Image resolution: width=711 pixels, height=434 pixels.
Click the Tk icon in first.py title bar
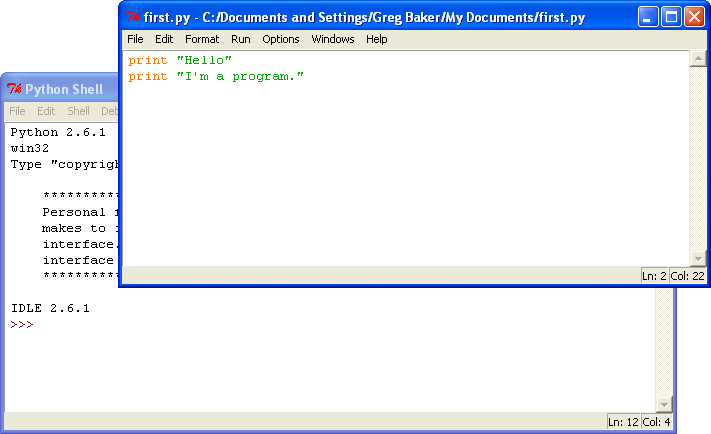tap(132, 17)
